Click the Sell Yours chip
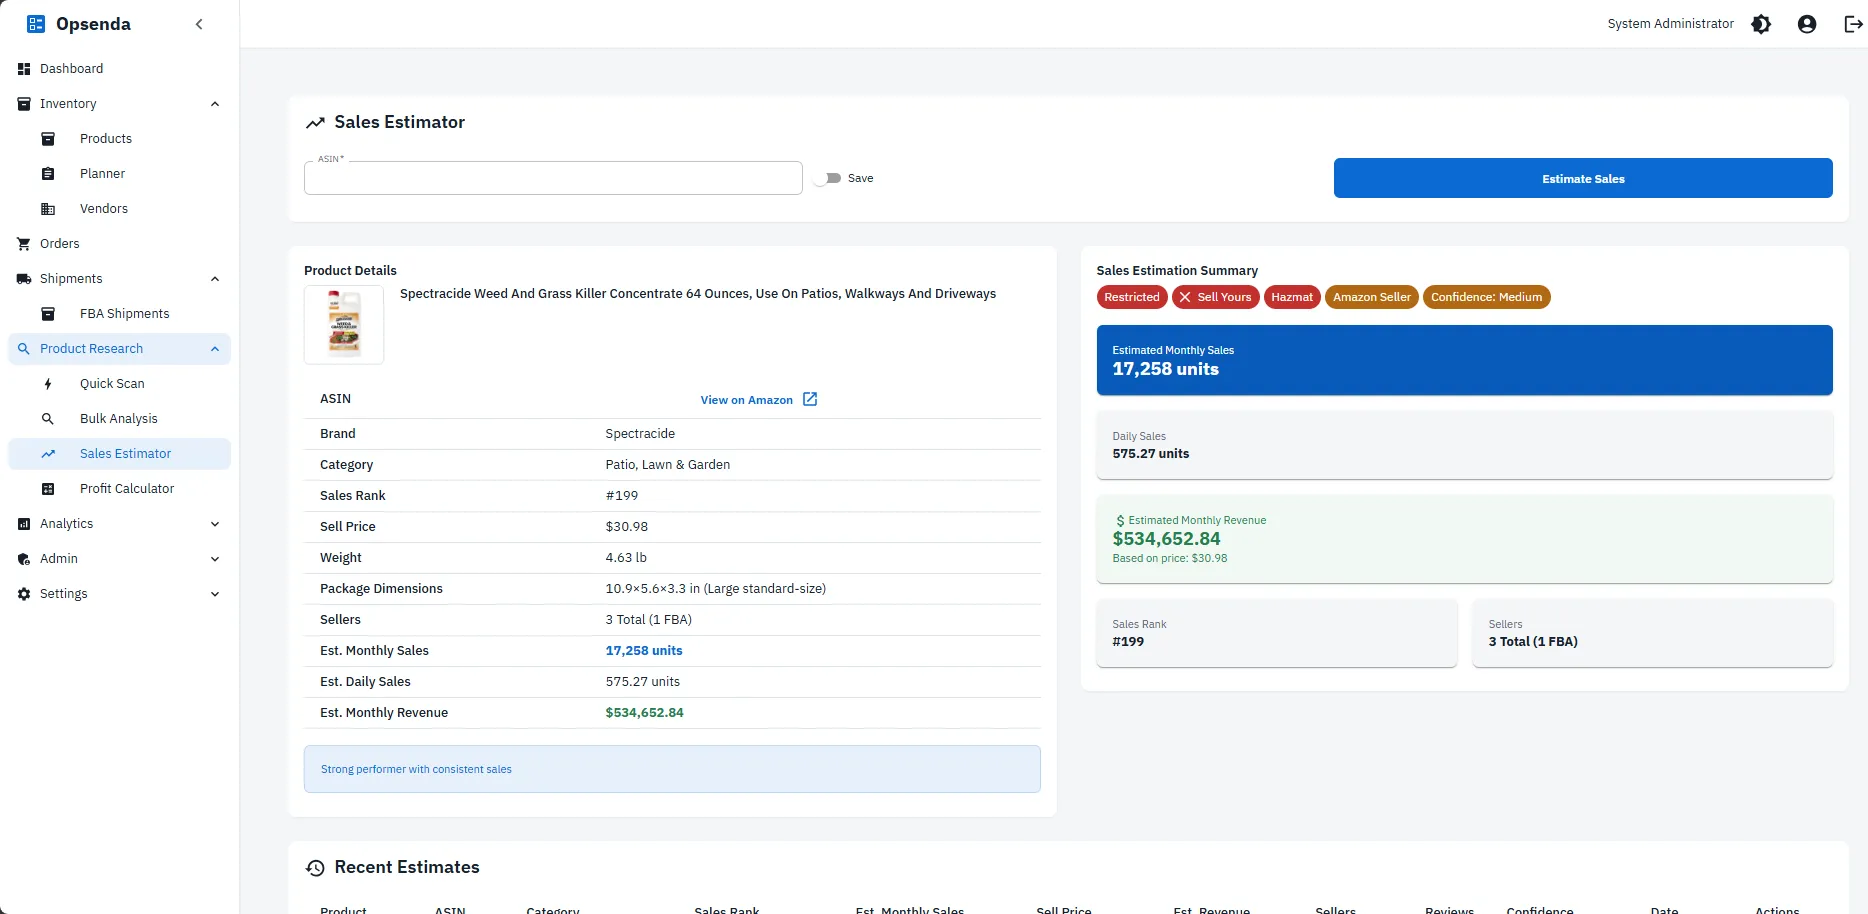Screen dimensions: 1868x914 pos(1215,297)
